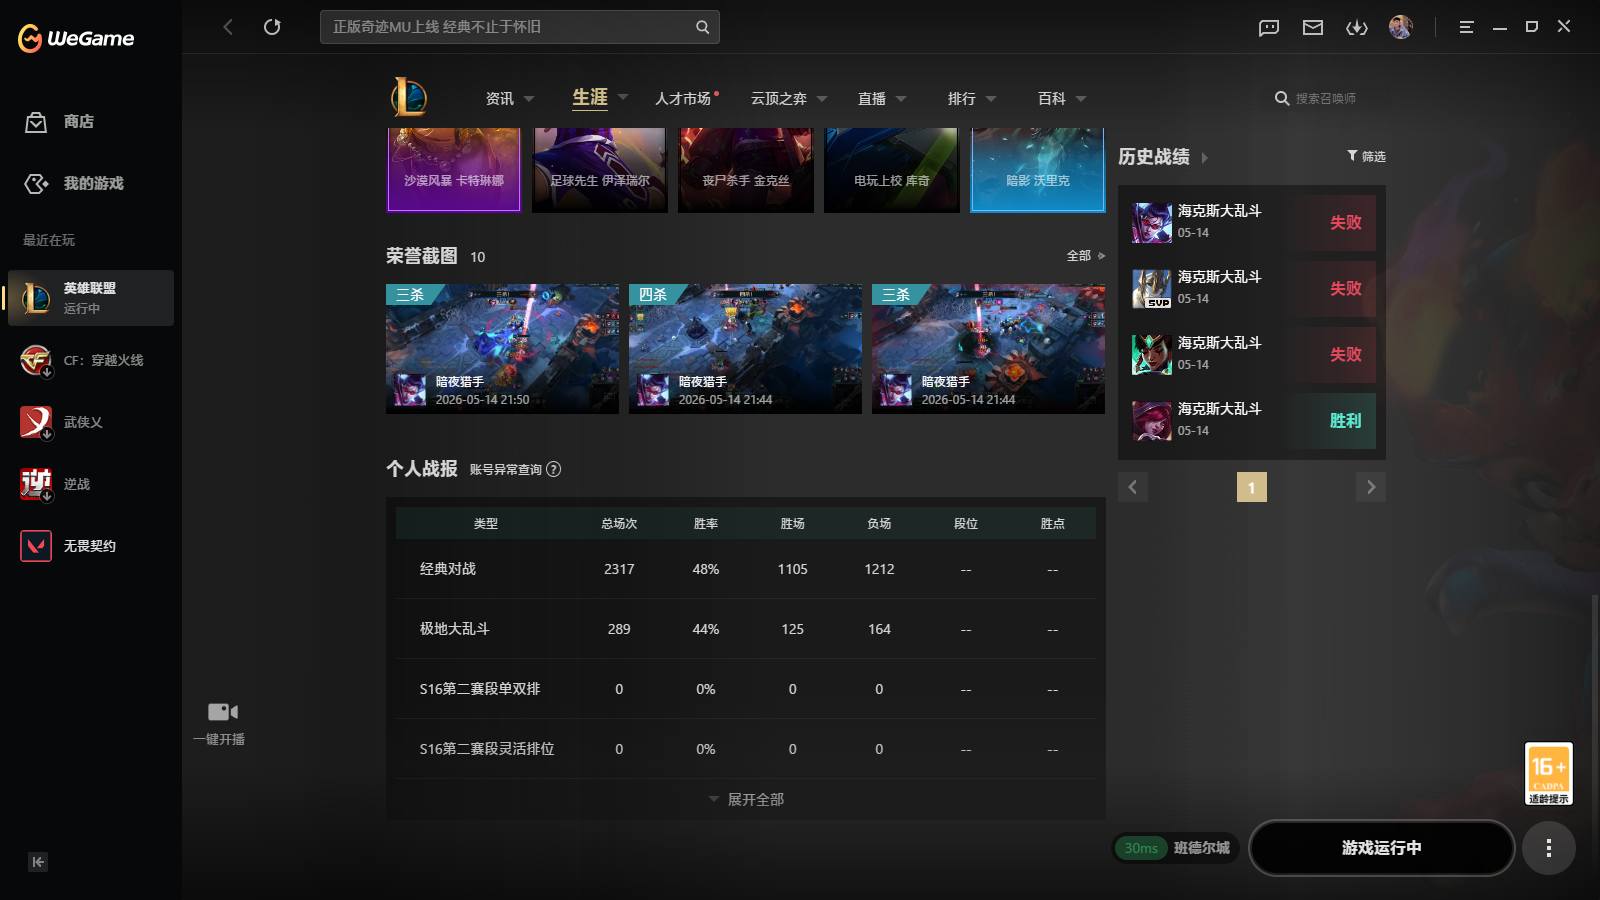This screenshot has height=900, width=1600.
Task: Refresh the page with reload icon
Action: pyautogui.click(x=272, y=27)
